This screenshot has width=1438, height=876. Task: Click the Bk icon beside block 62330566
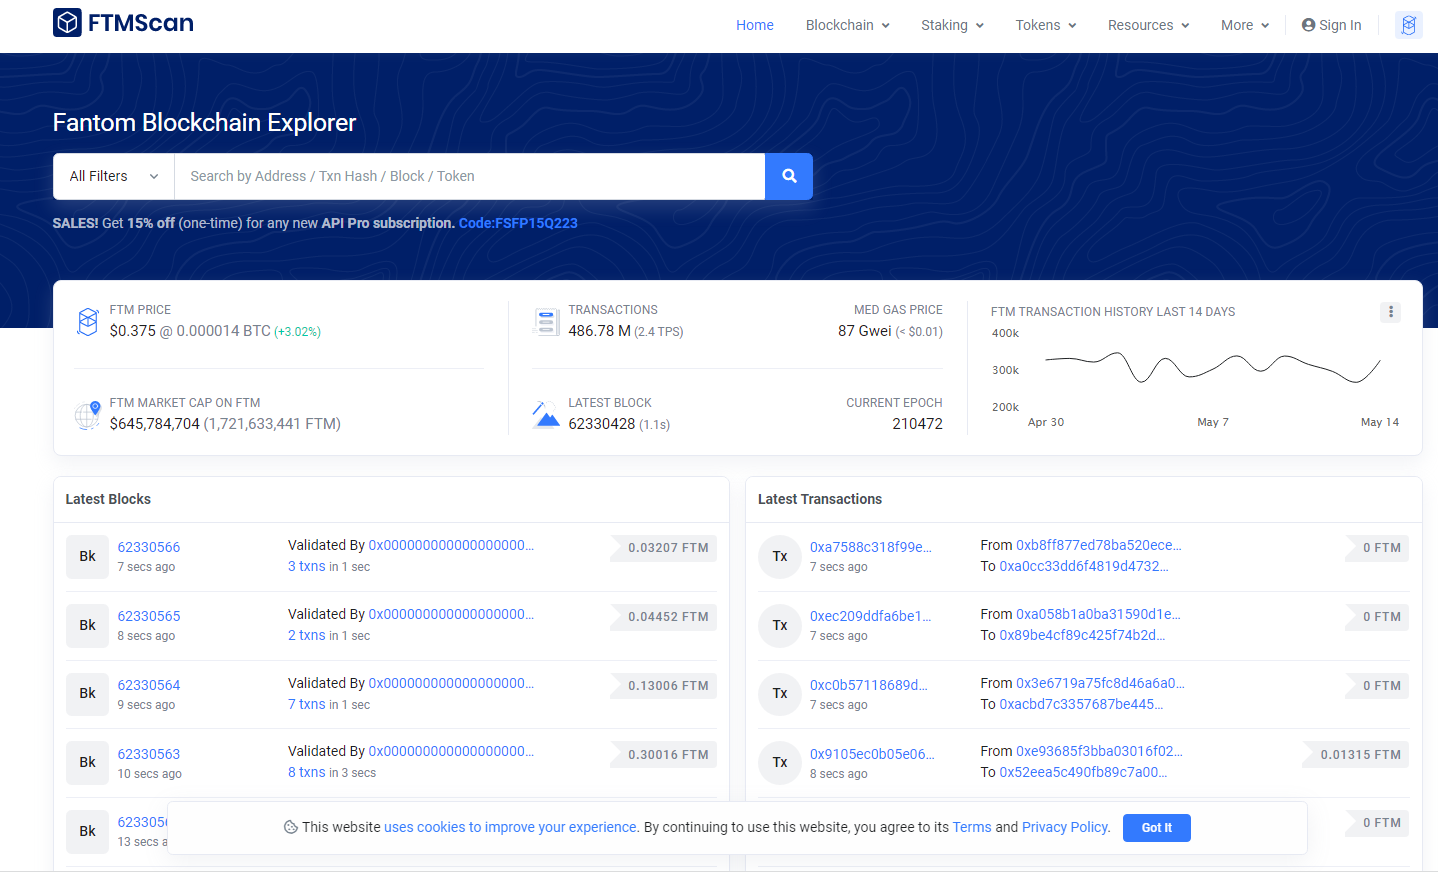[87, 556]
